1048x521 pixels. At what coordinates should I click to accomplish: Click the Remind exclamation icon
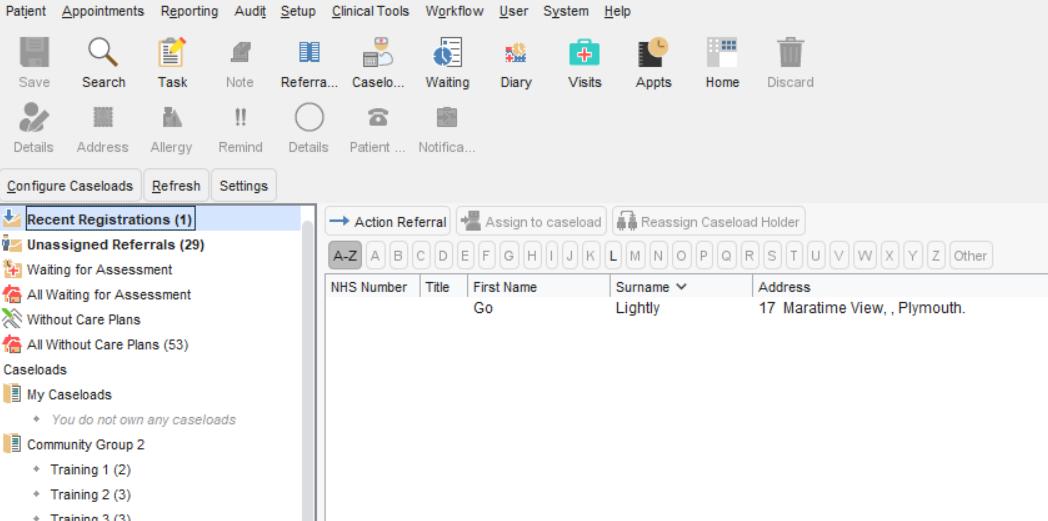tap(241, 118)
